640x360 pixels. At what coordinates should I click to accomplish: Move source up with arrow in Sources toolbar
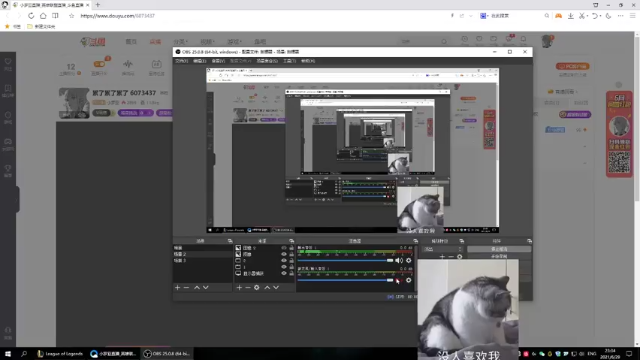(267, 288)
